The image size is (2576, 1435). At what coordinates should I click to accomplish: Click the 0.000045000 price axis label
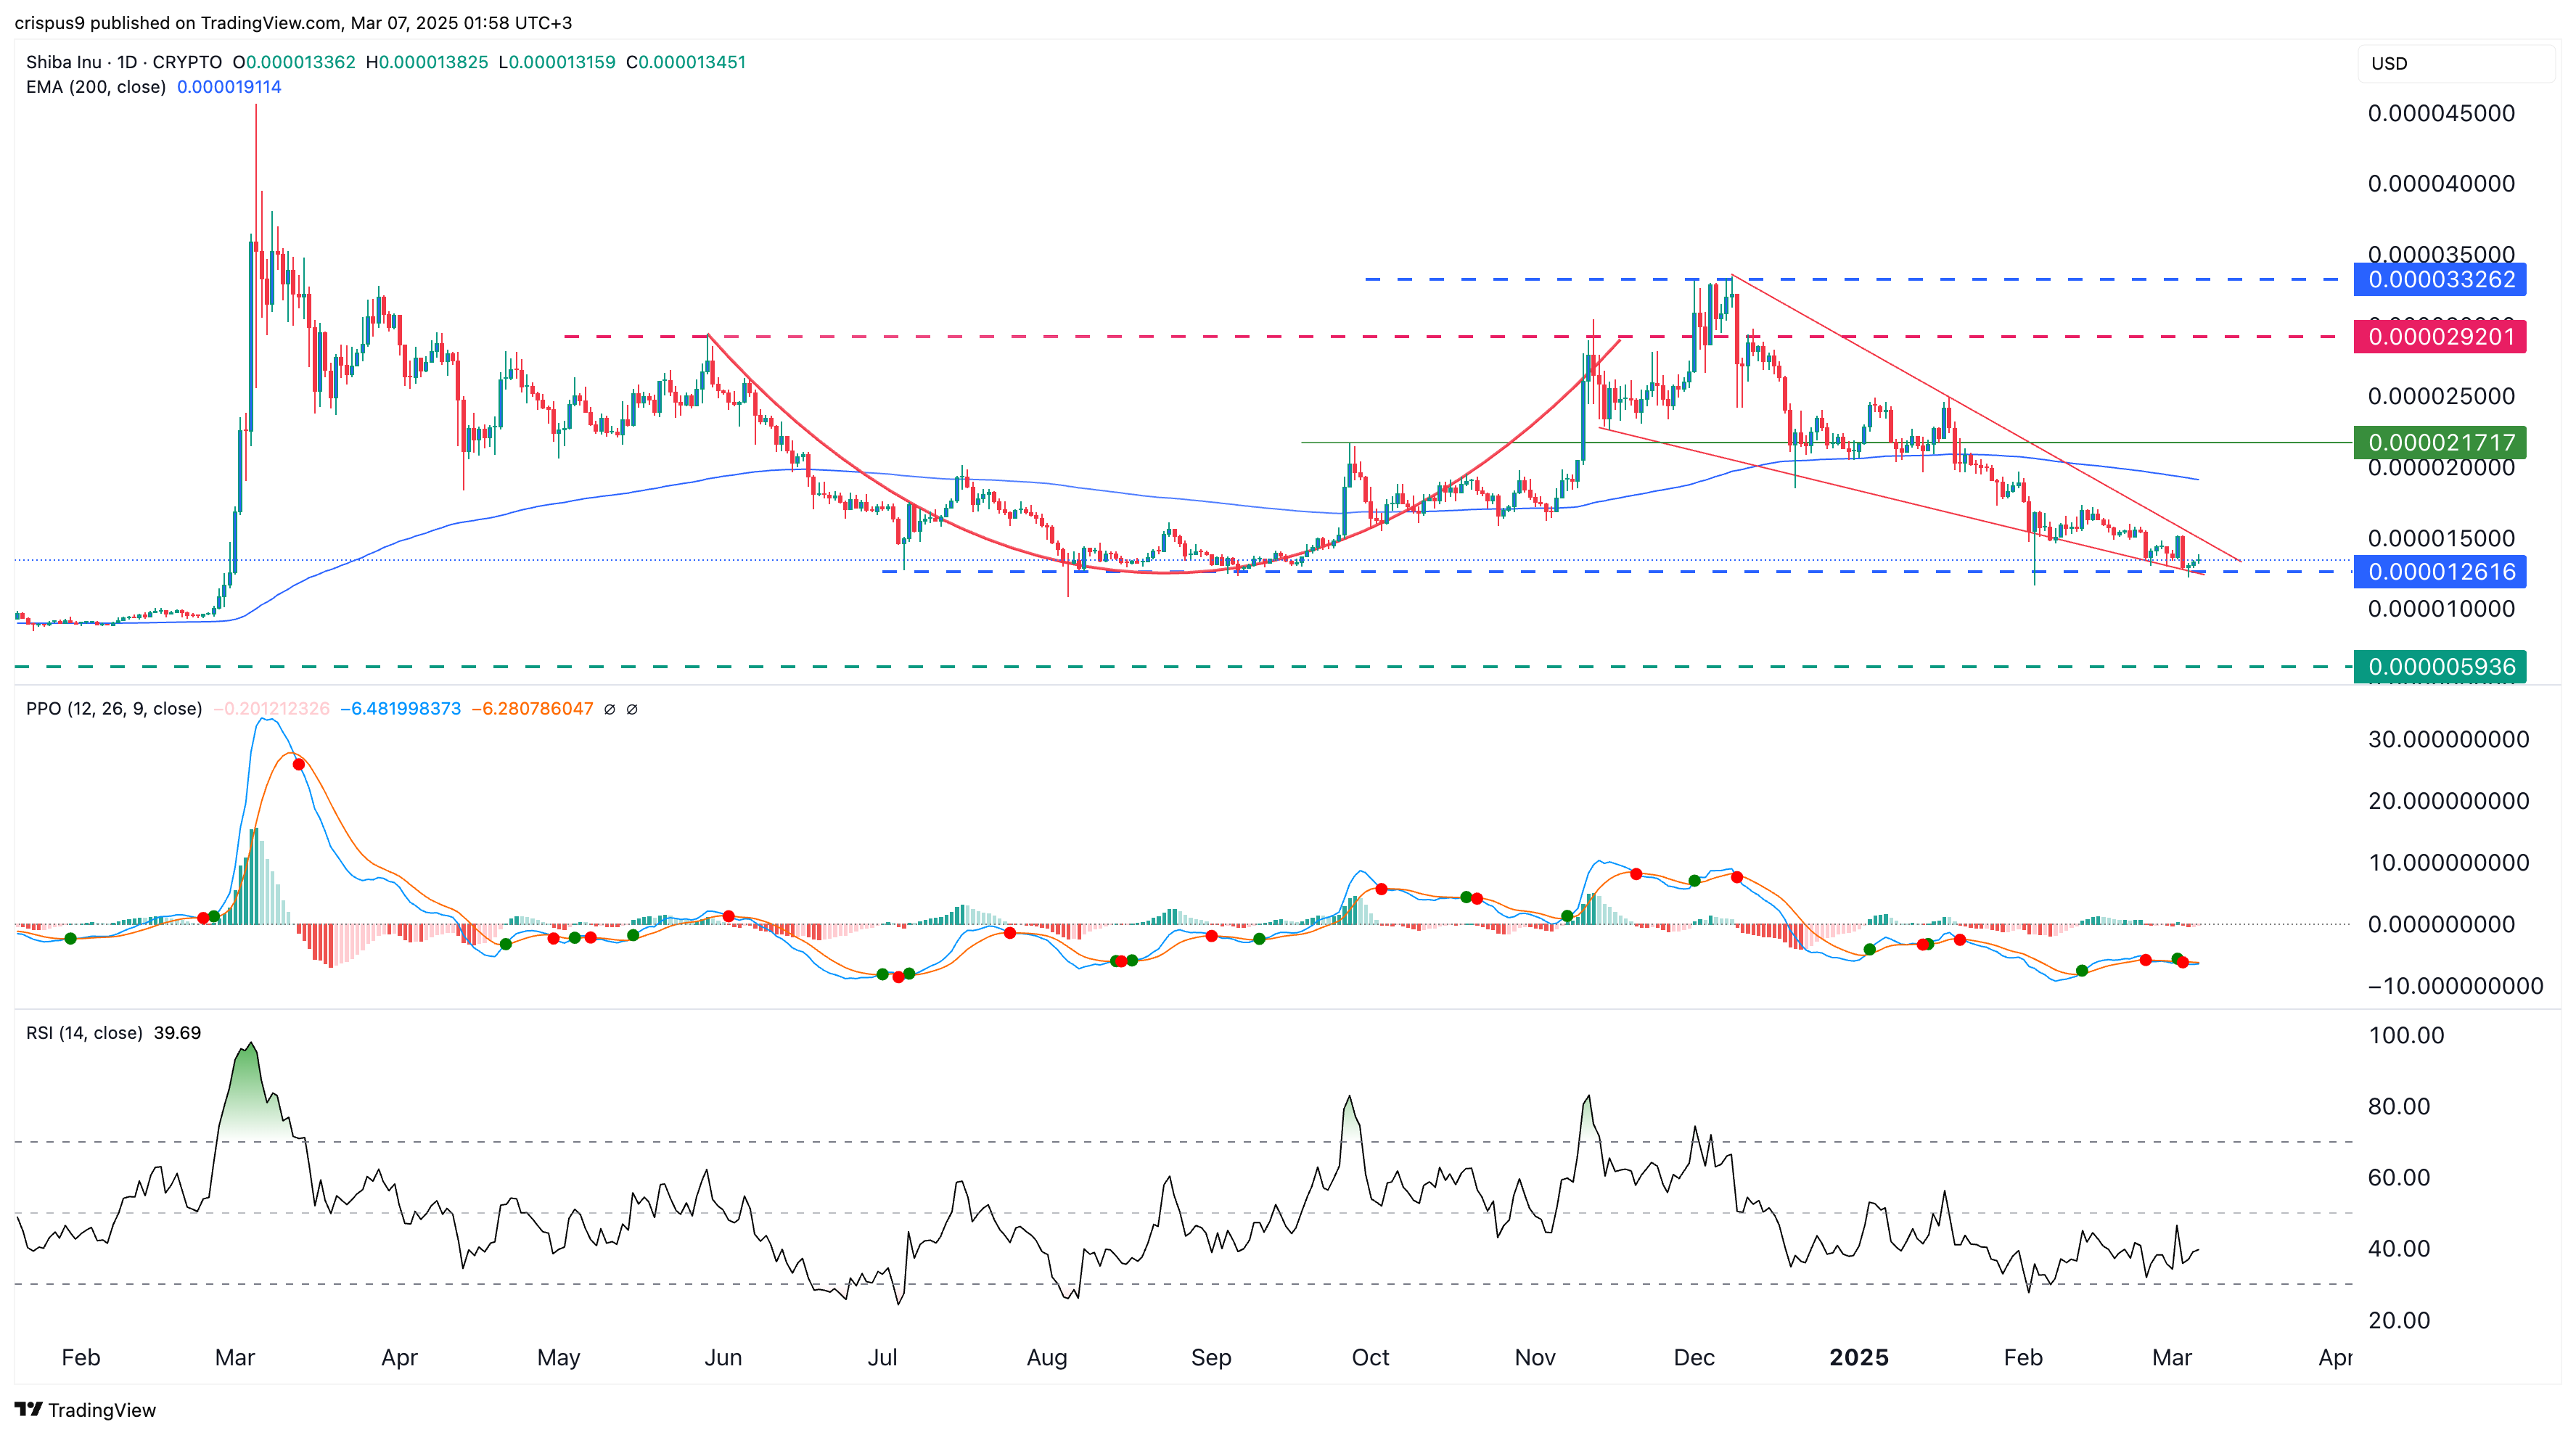point(2441,113)
